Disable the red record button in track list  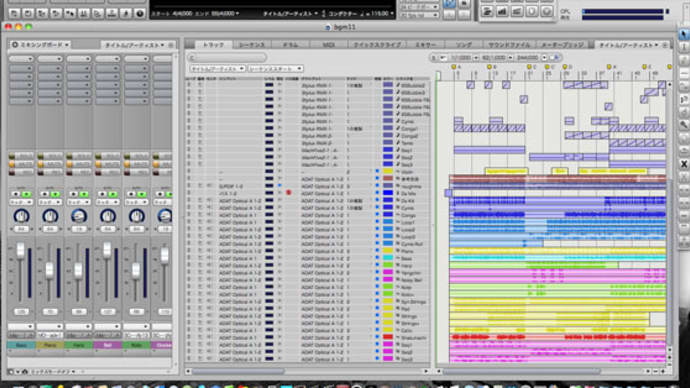tap(289, 192)
